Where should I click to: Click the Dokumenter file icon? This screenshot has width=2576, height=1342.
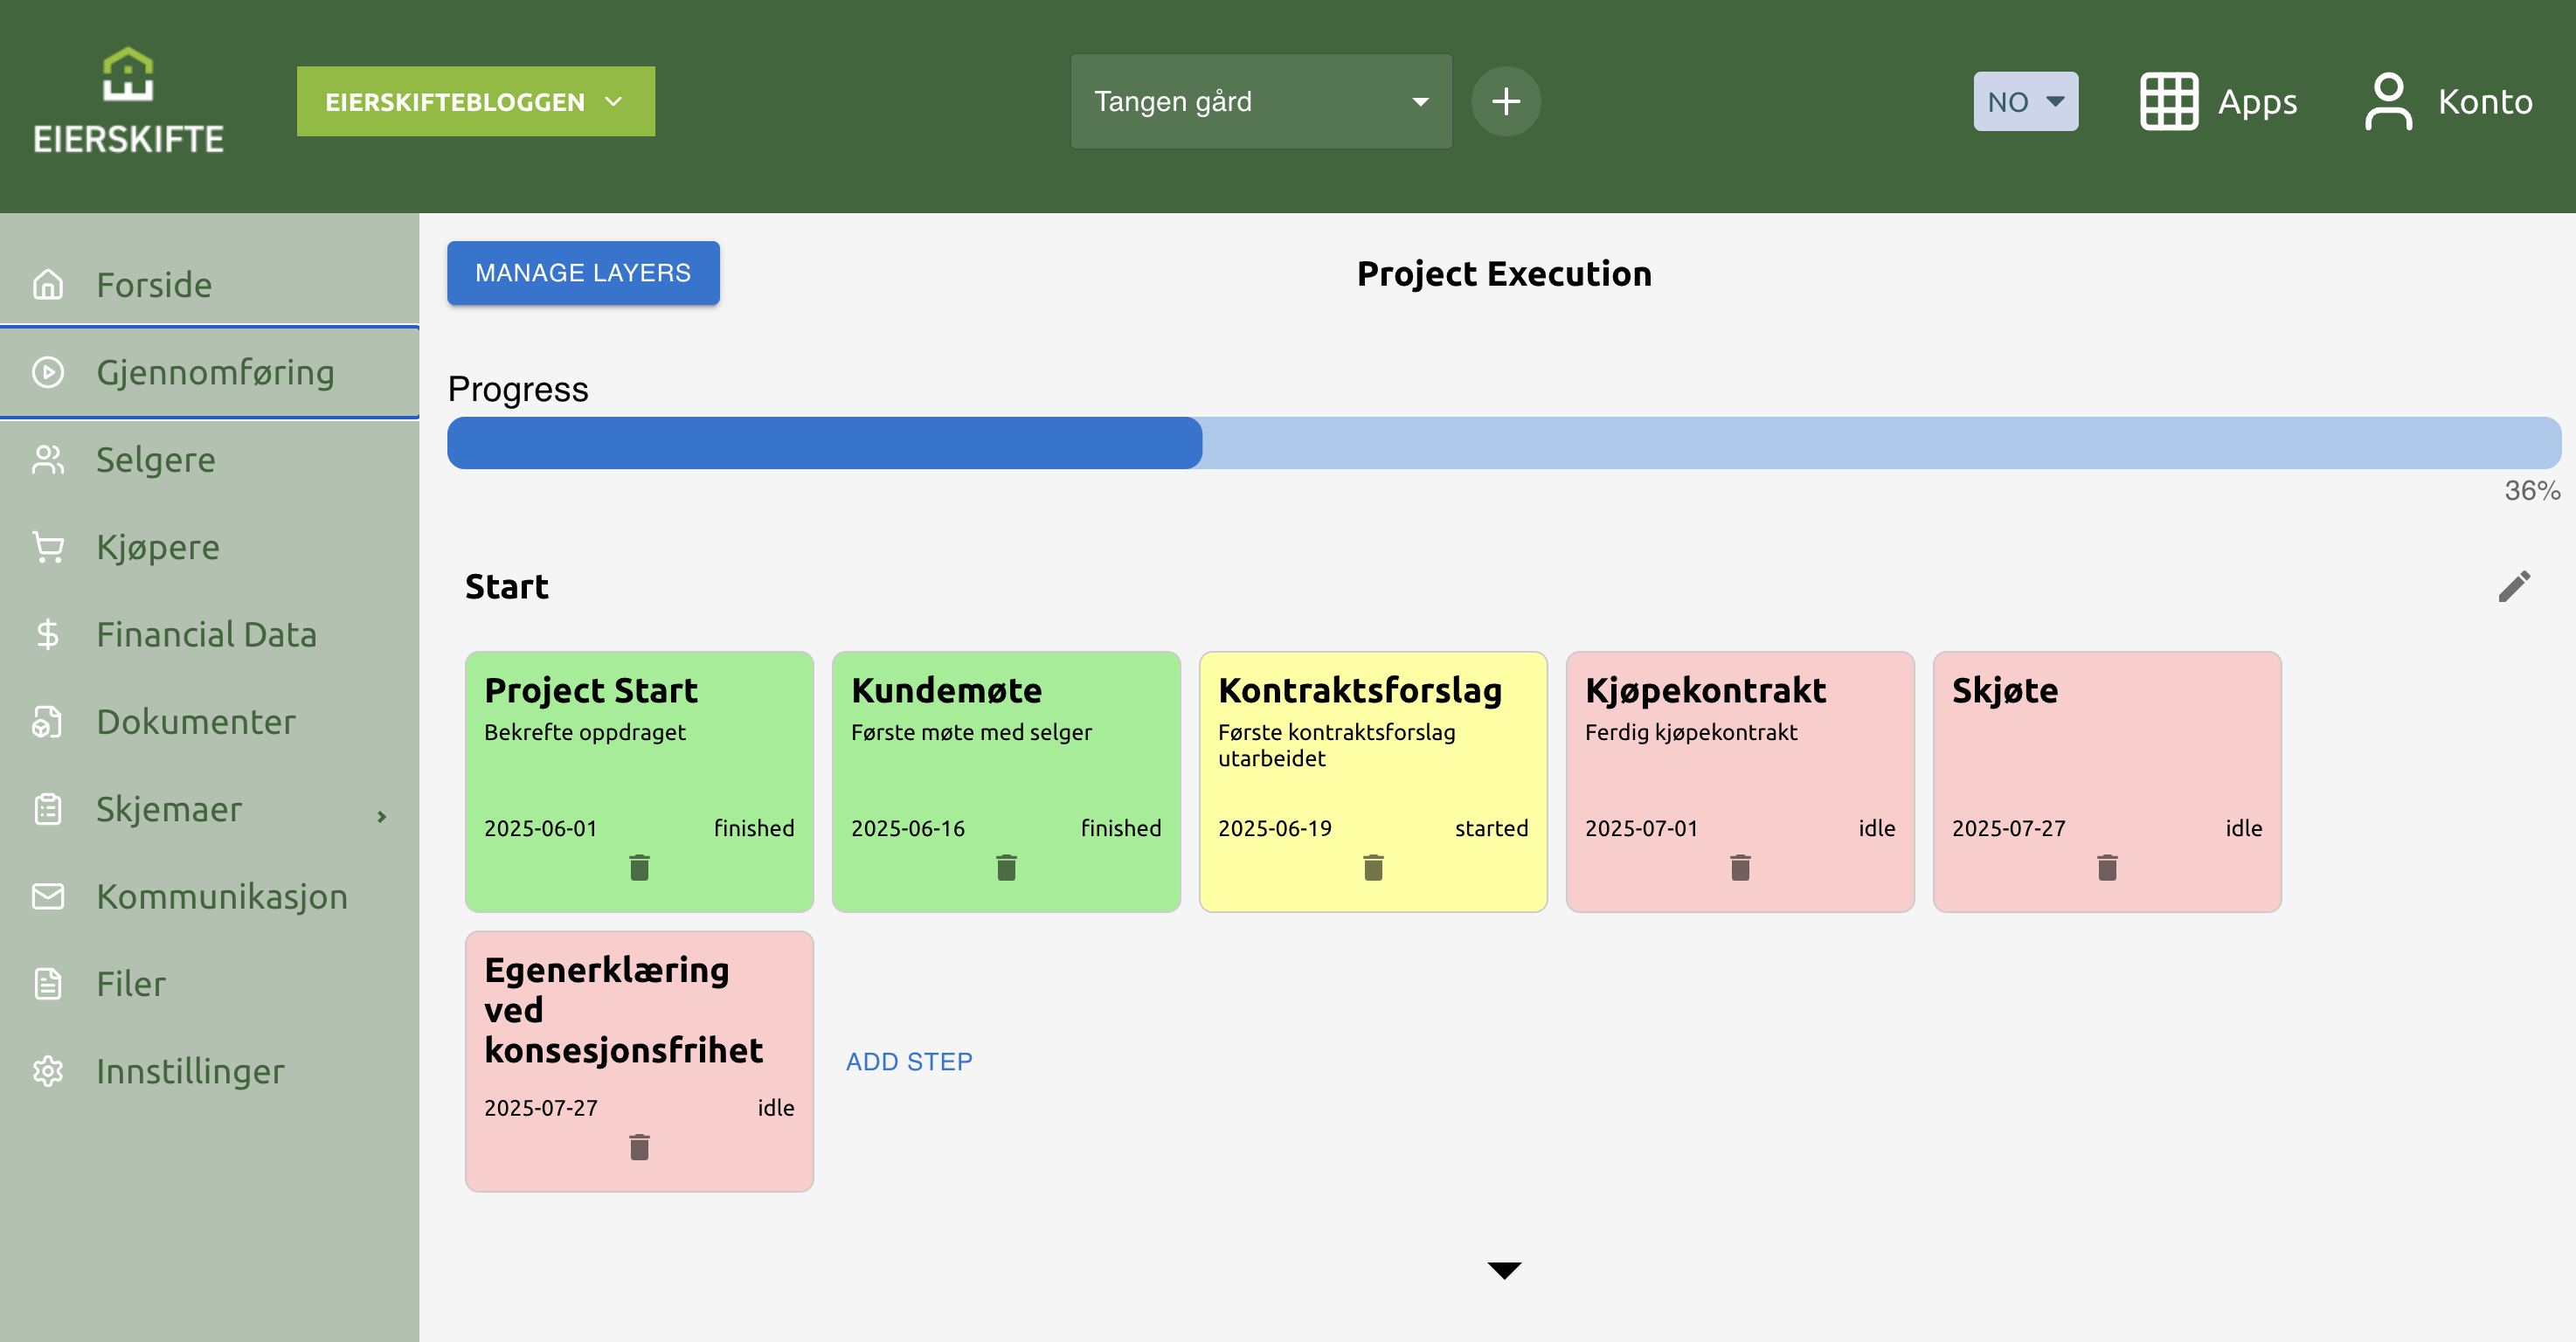pos(48,722)
